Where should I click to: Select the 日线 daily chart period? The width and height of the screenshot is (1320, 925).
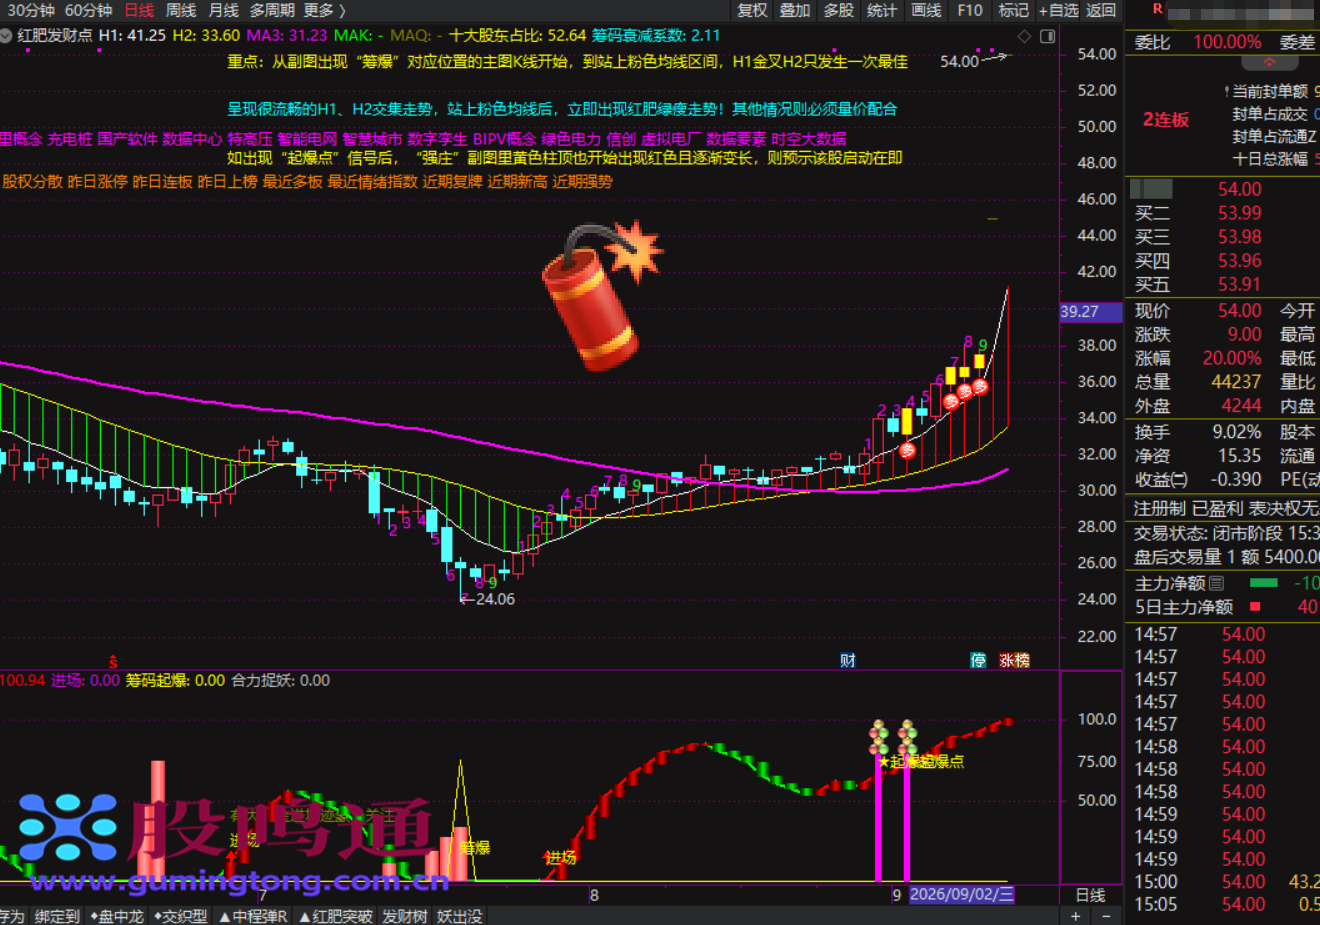tap(139, 10)
